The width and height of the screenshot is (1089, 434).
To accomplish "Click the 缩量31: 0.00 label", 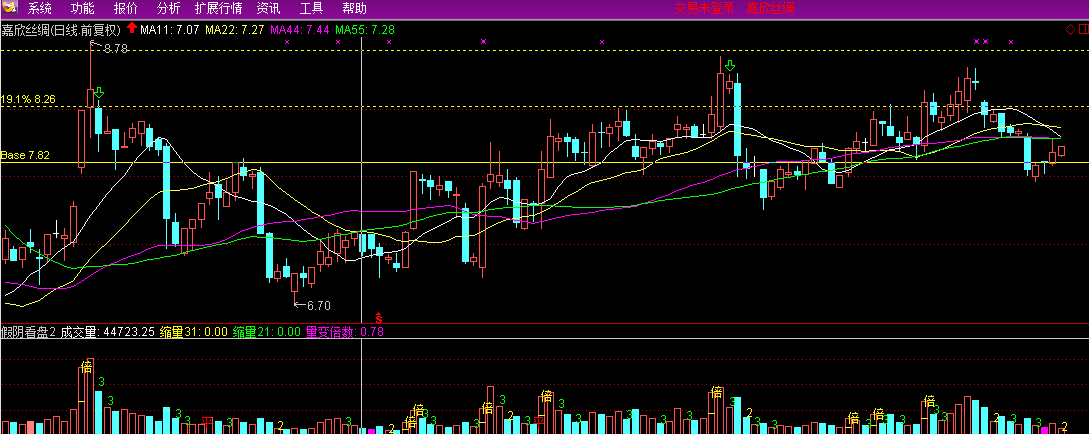I will click(194, 332).
